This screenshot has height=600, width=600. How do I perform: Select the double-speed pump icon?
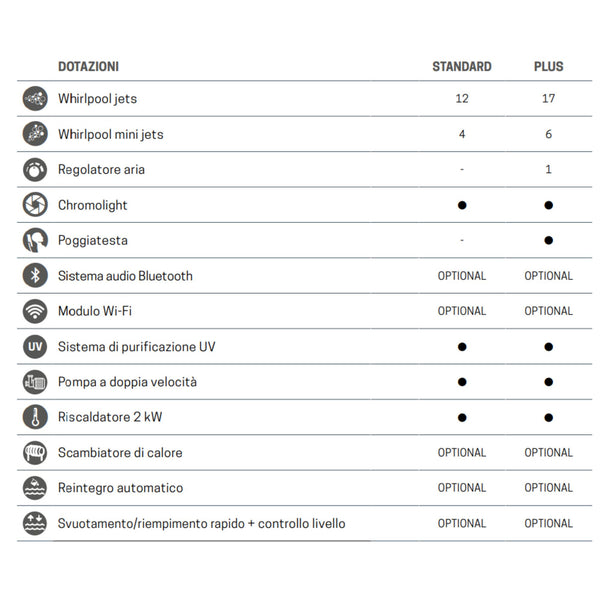35,382
